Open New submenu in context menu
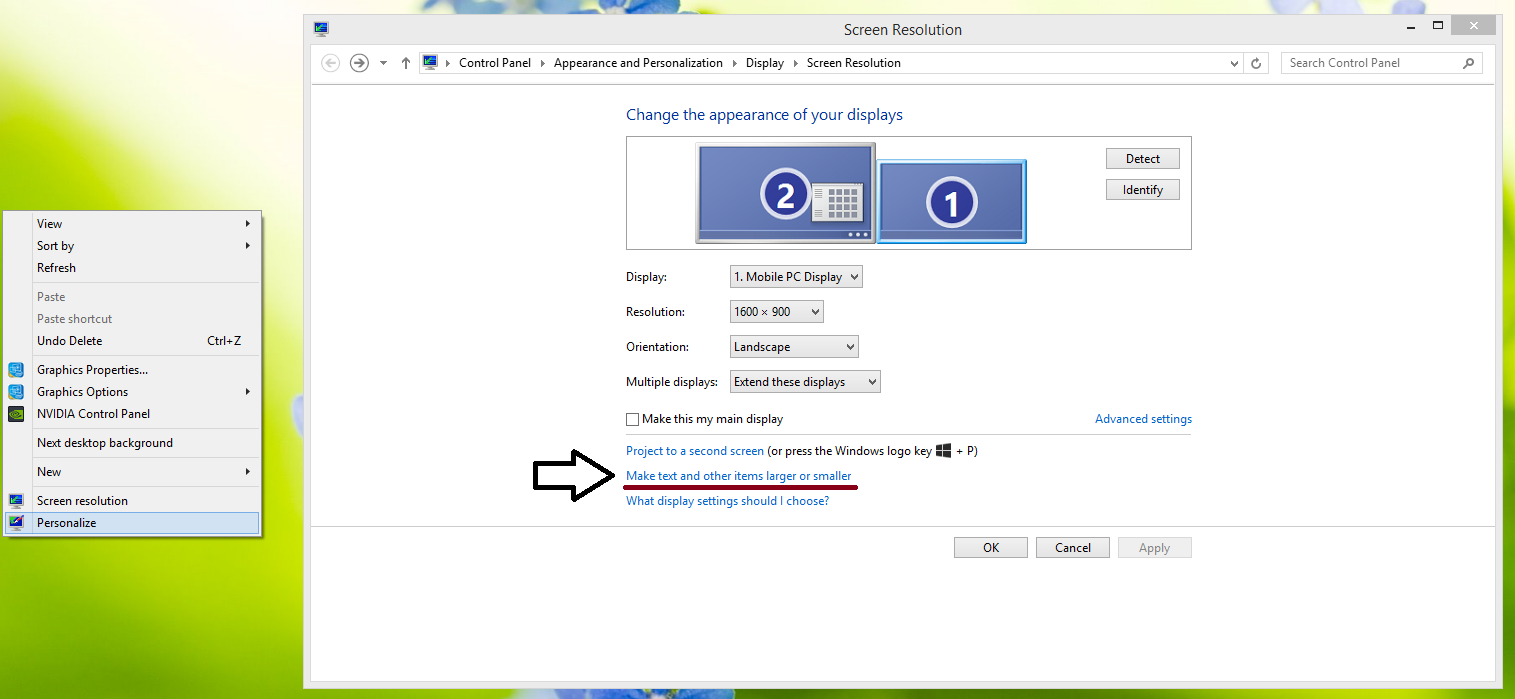This screenshot has height=699, width=1515. point(132,472)
